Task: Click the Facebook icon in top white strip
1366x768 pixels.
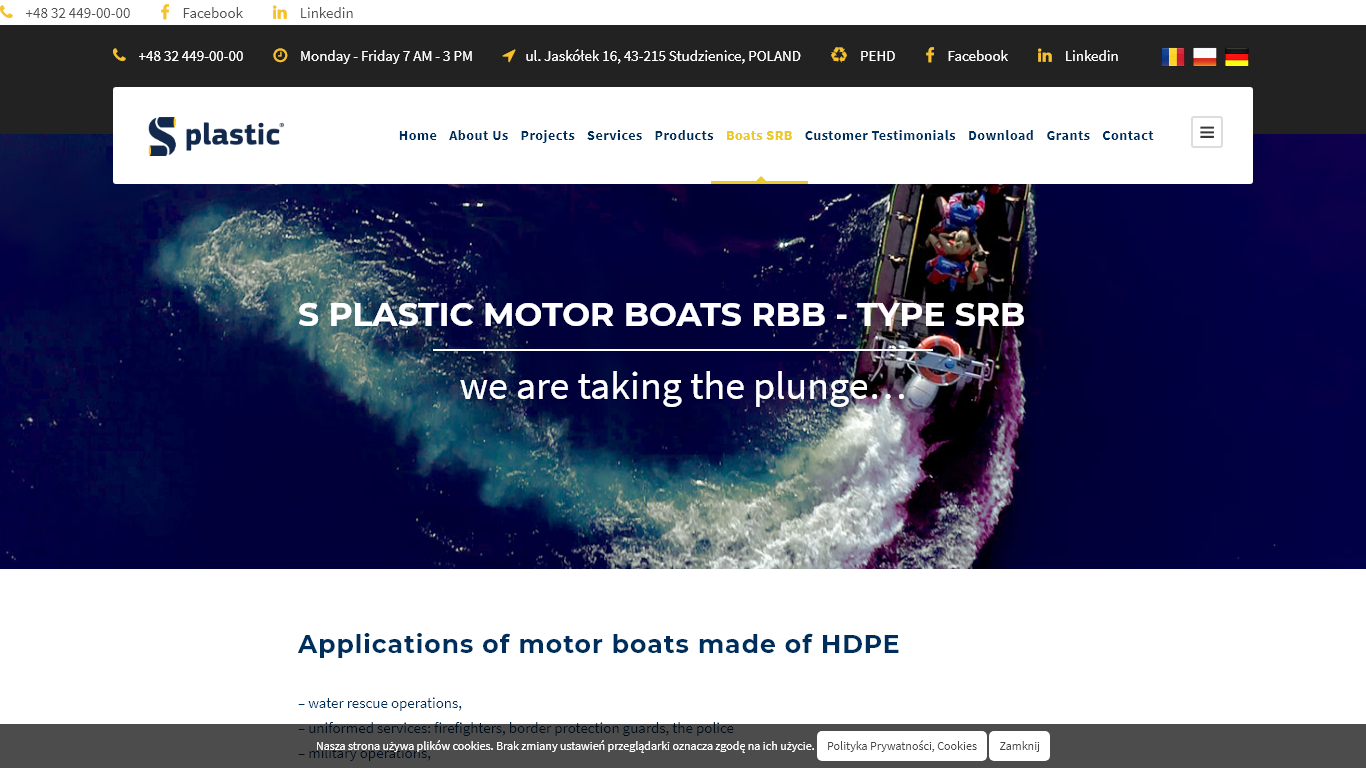Action: (x=165, y=12)
